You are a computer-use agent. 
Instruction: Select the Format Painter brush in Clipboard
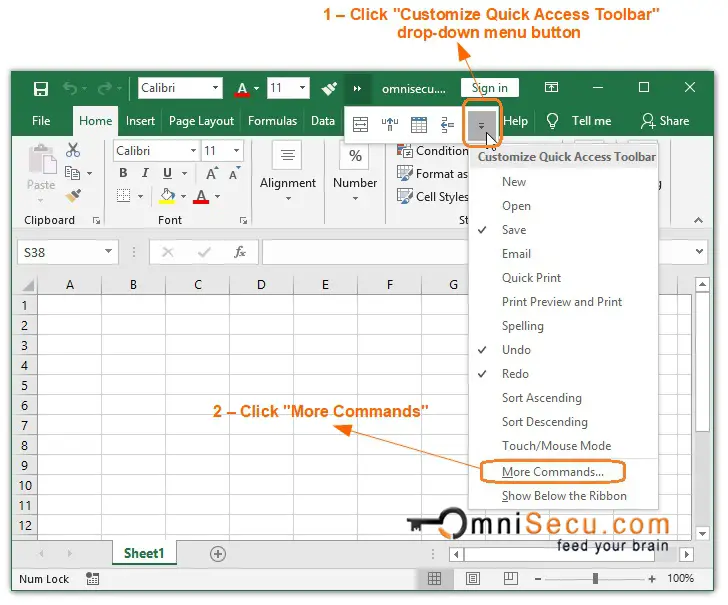tap(73, 196)
